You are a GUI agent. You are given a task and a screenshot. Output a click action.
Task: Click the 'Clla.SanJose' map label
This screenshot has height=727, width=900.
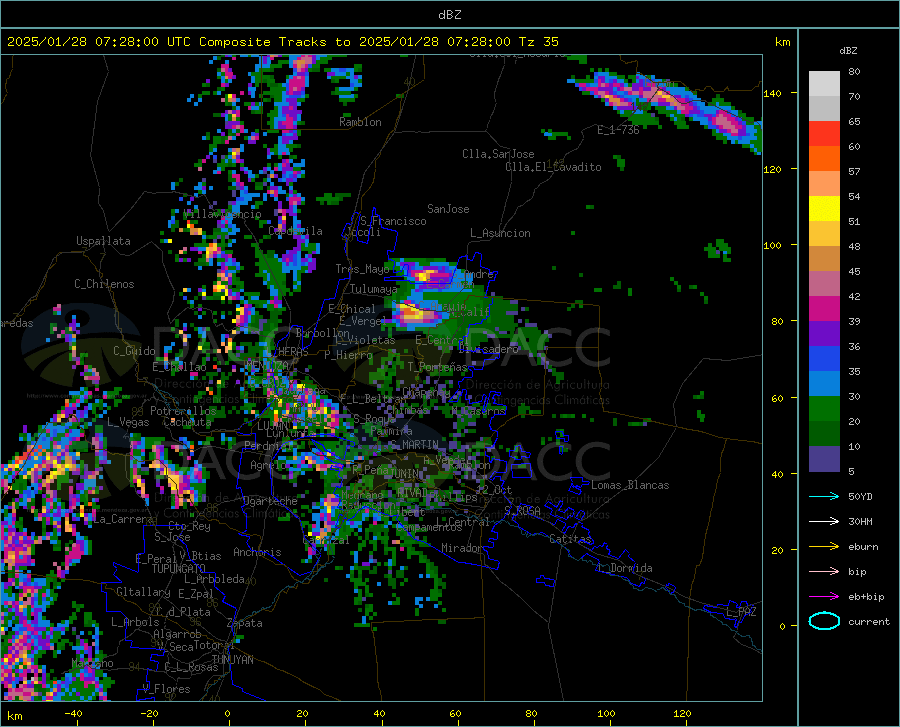pos(498,154)
